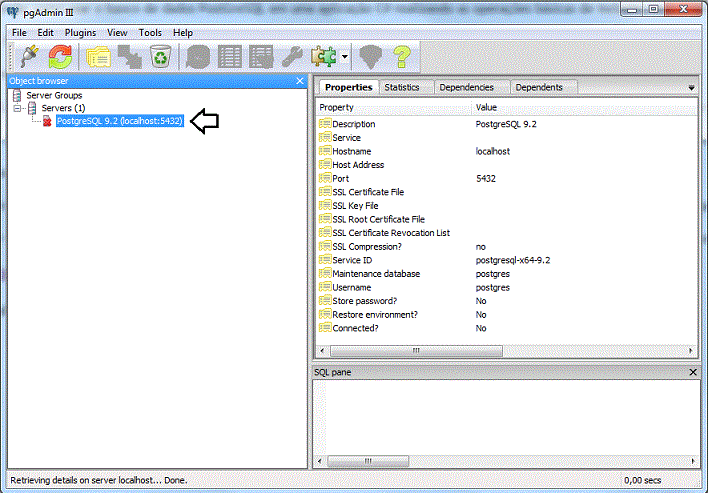Viewport: 708px width, 493px height.
Task: Select the Username property row
Action: click(507, 287)
